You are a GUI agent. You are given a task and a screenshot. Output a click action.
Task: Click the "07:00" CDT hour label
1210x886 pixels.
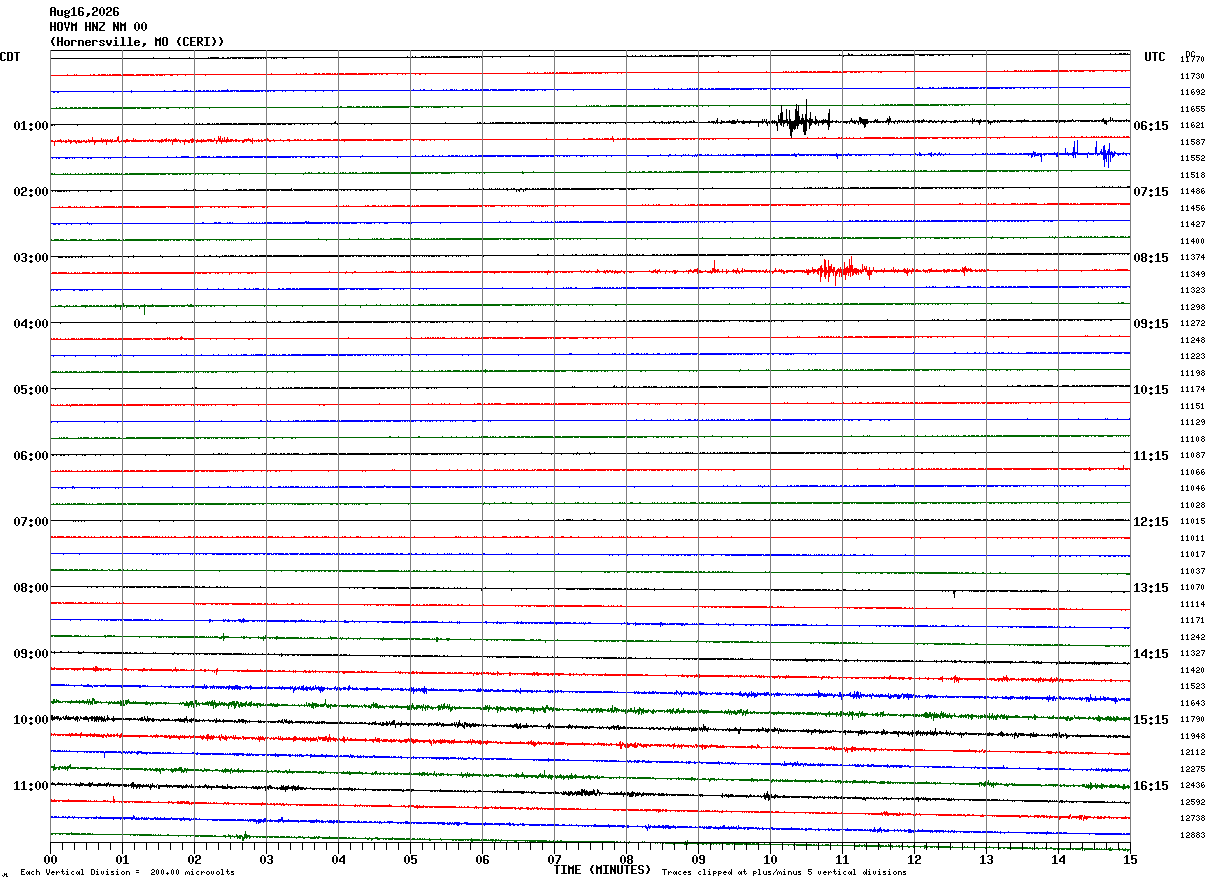[31, 522]
